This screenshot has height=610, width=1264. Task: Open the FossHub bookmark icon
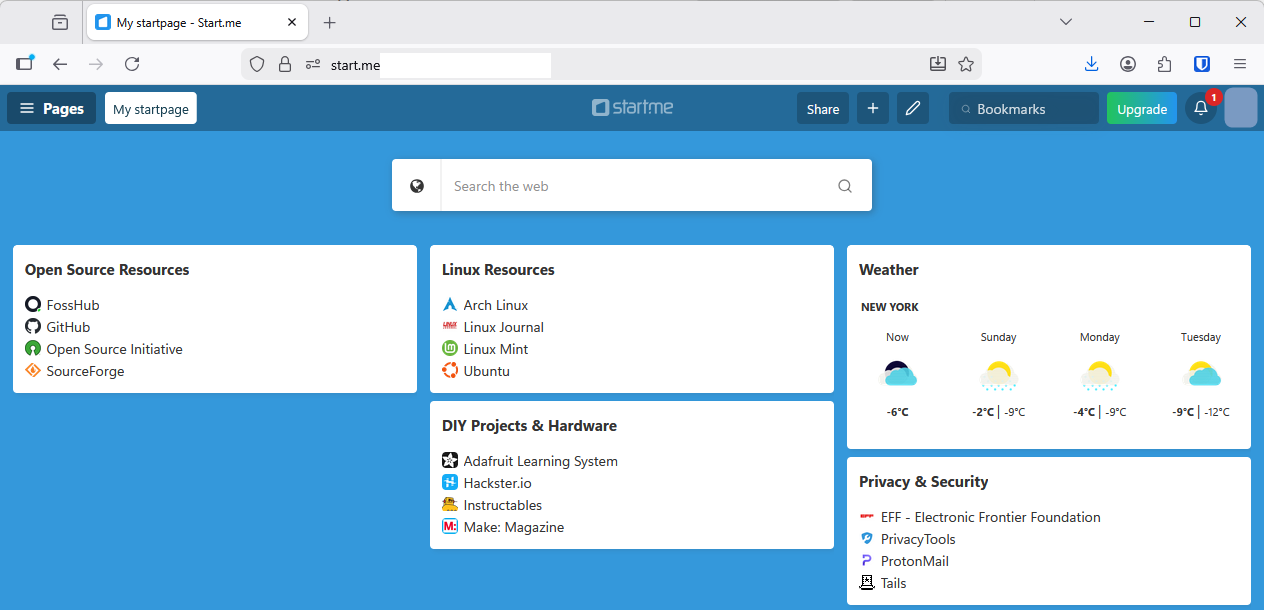point(33,305)
